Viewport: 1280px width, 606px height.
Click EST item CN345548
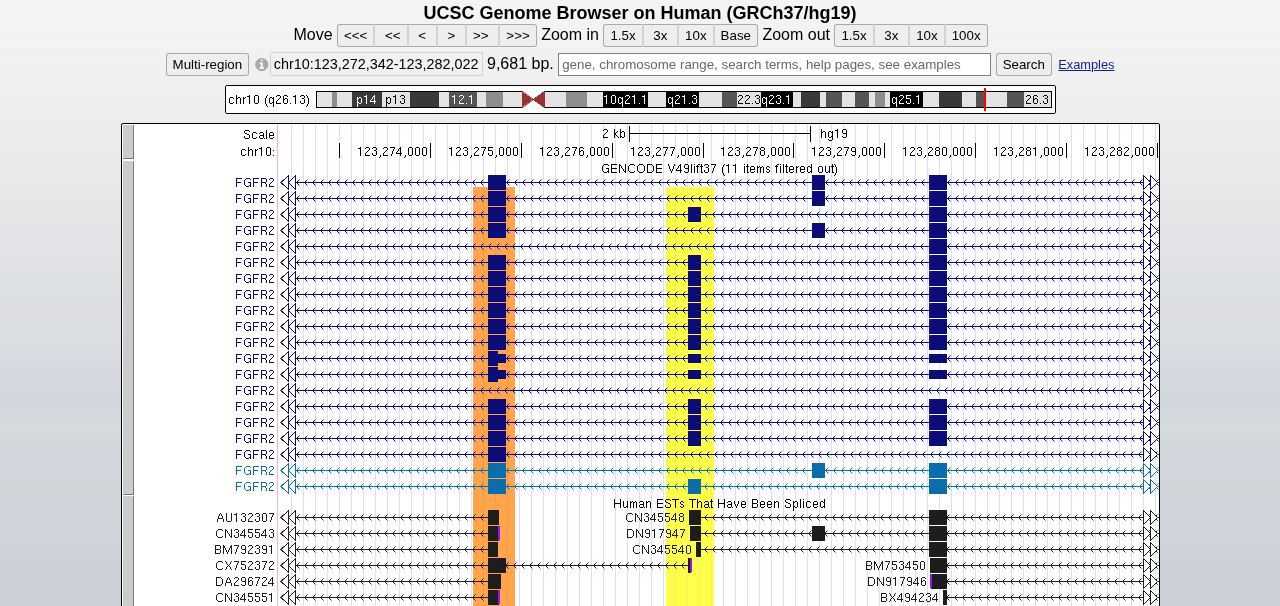point(655,518)
